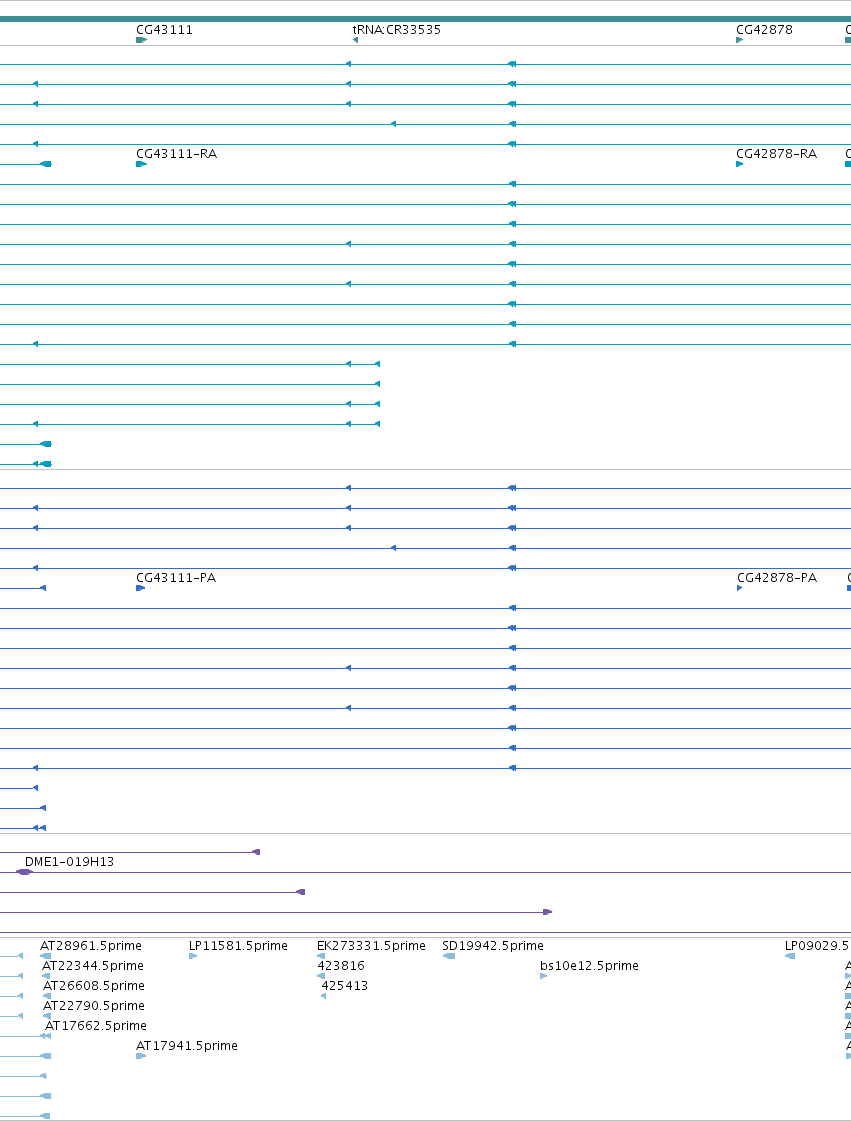Select the AT22344.5prime glyph
This screenshot has width=851, height=1121.
[46, 976]
